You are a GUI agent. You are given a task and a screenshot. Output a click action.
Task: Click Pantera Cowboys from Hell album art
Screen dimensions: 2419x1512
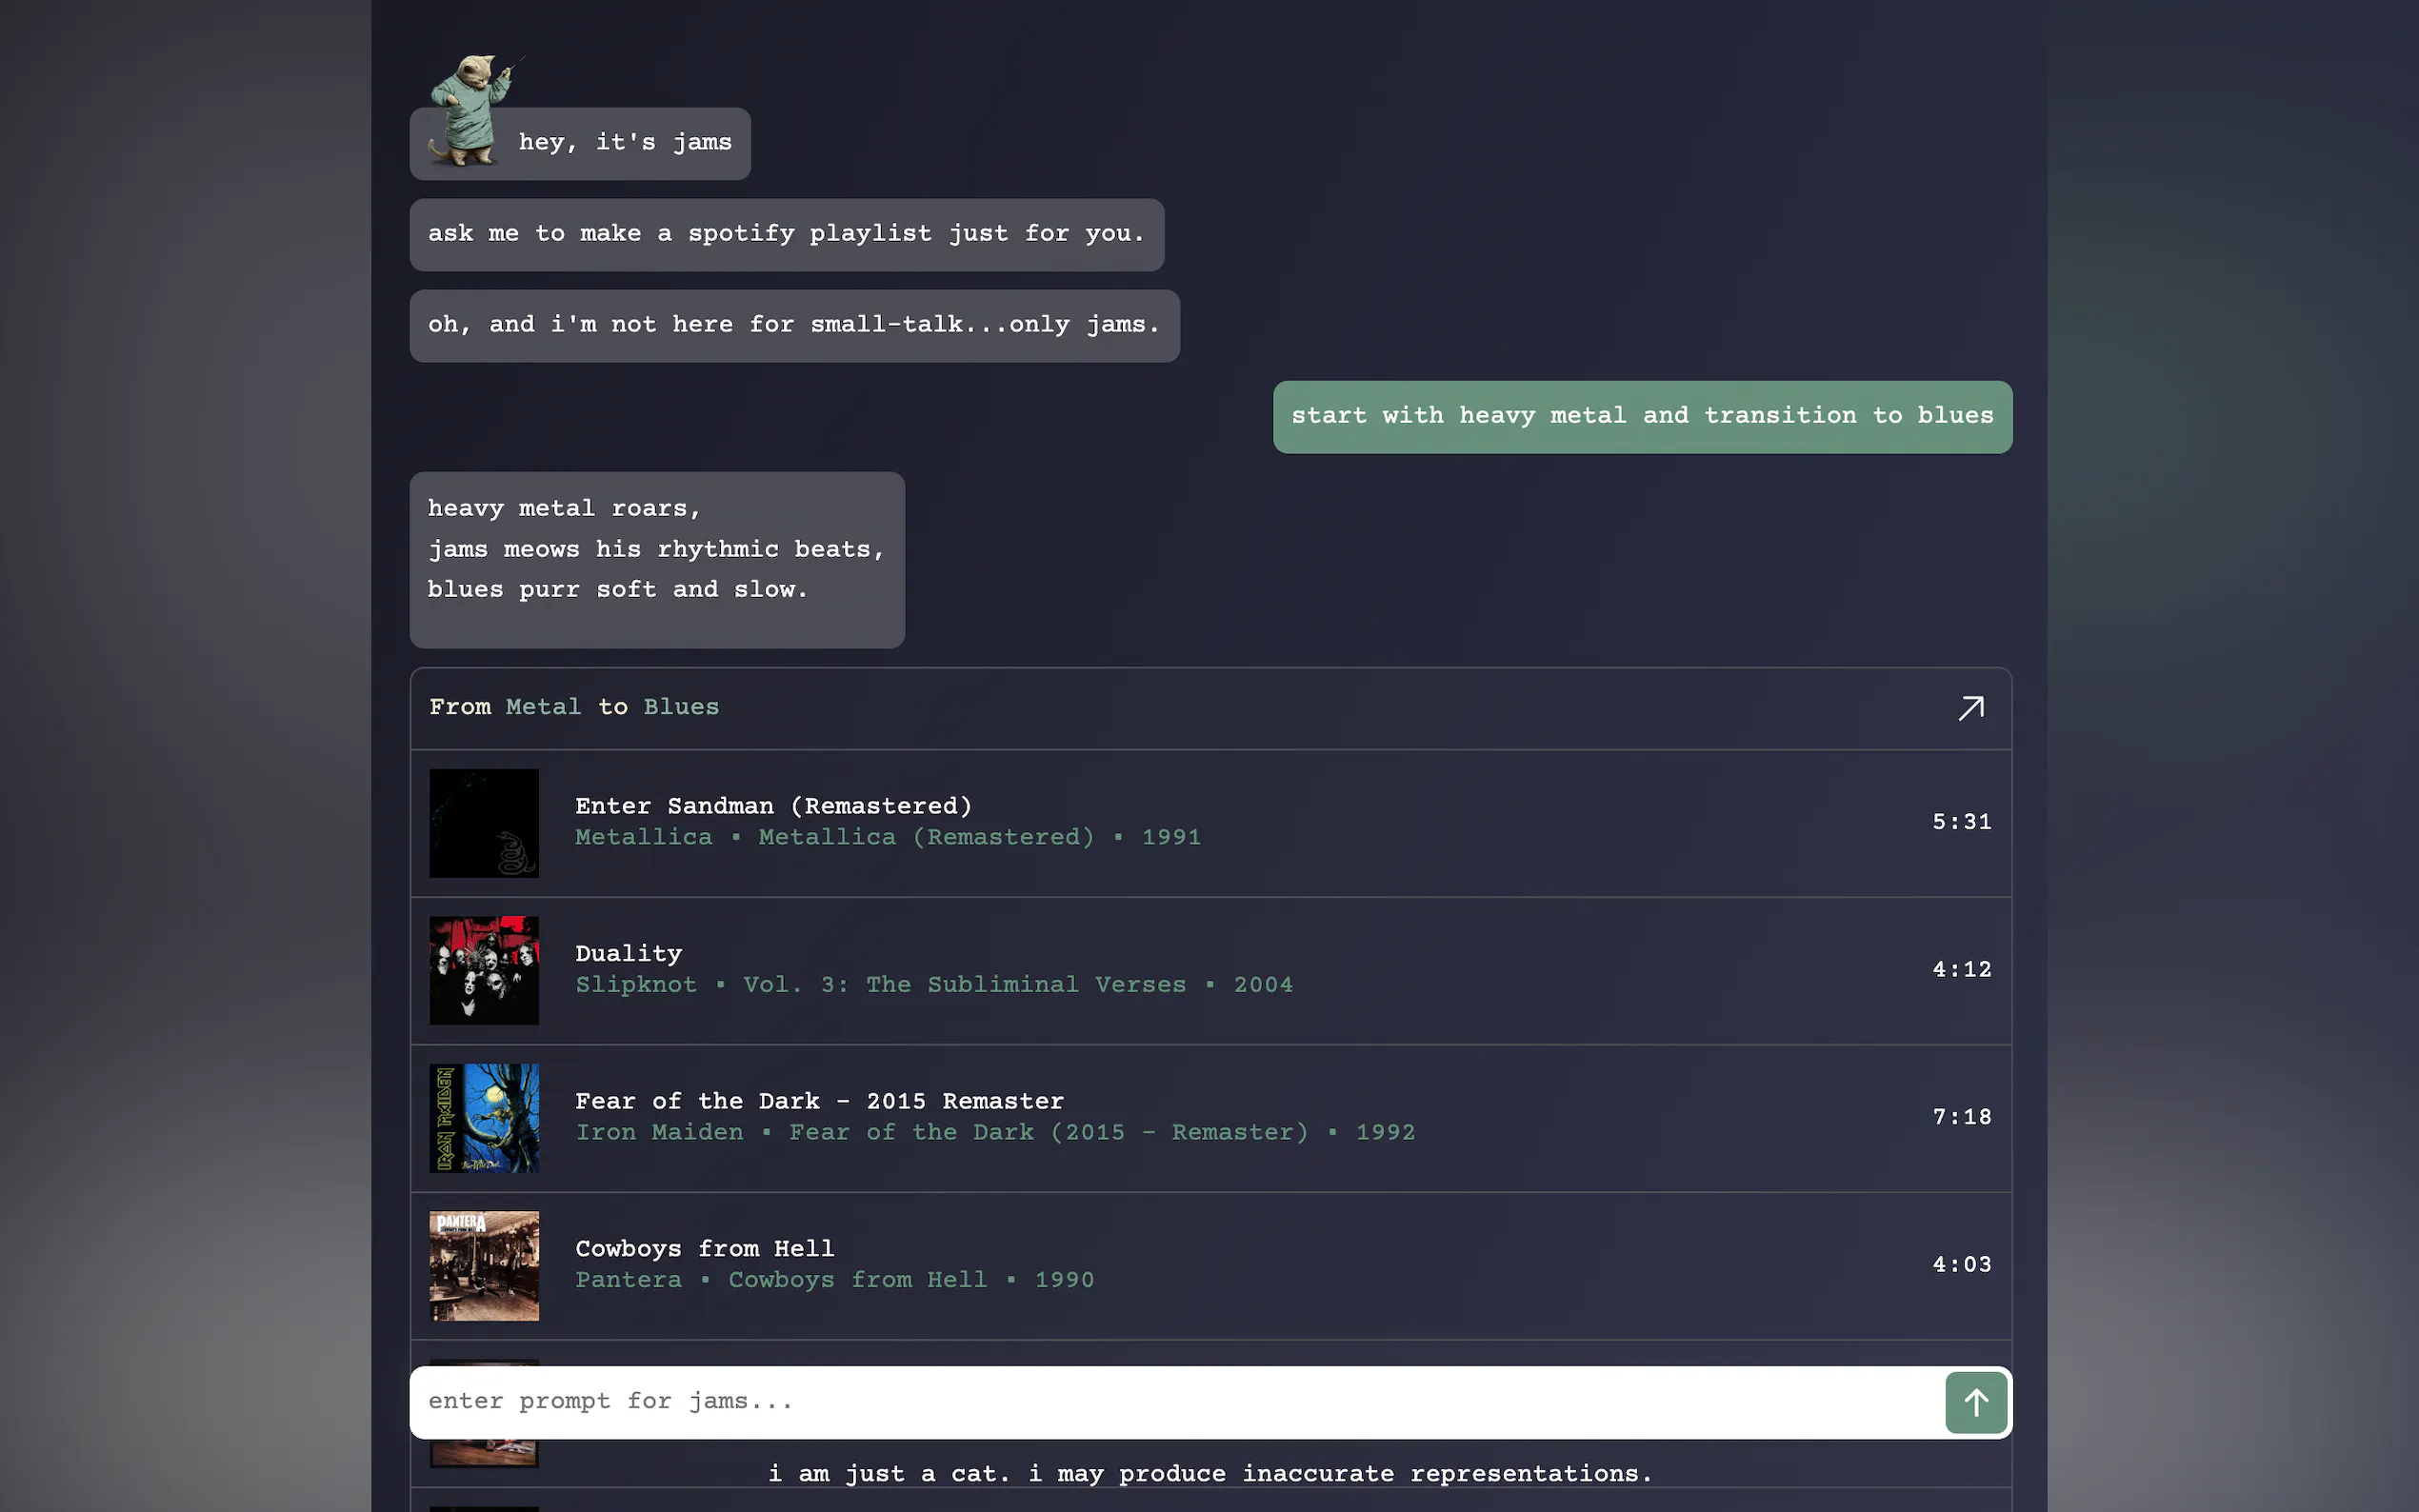[x=484, y=1265]
